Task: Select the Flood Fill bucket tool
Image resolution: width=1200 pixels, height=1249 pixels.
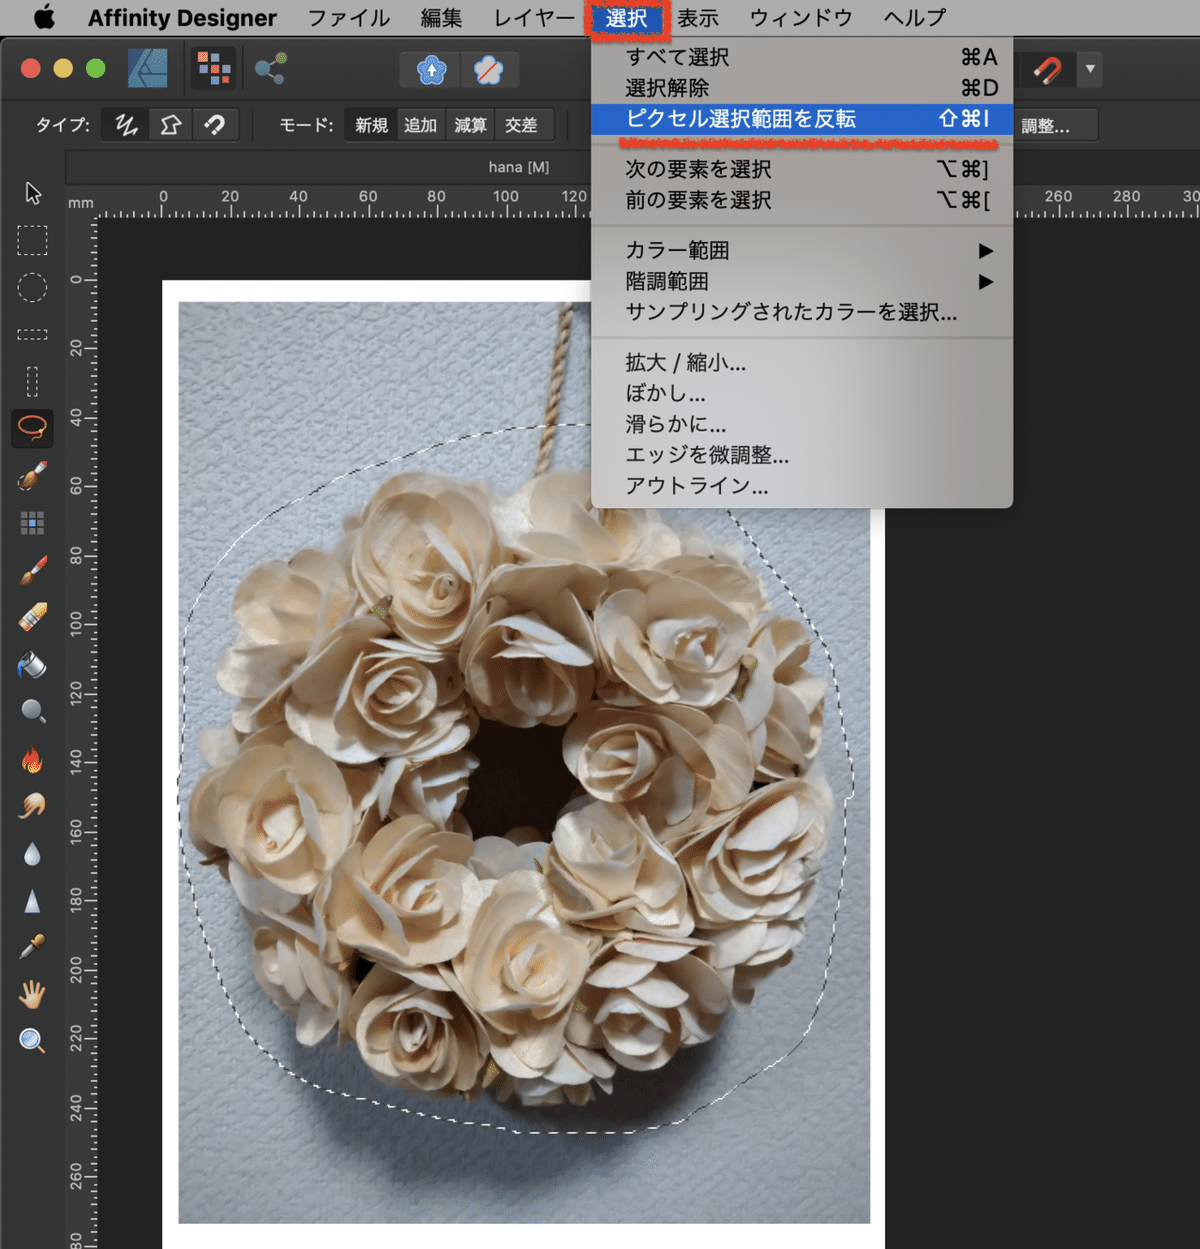Action: coord(32,665)
